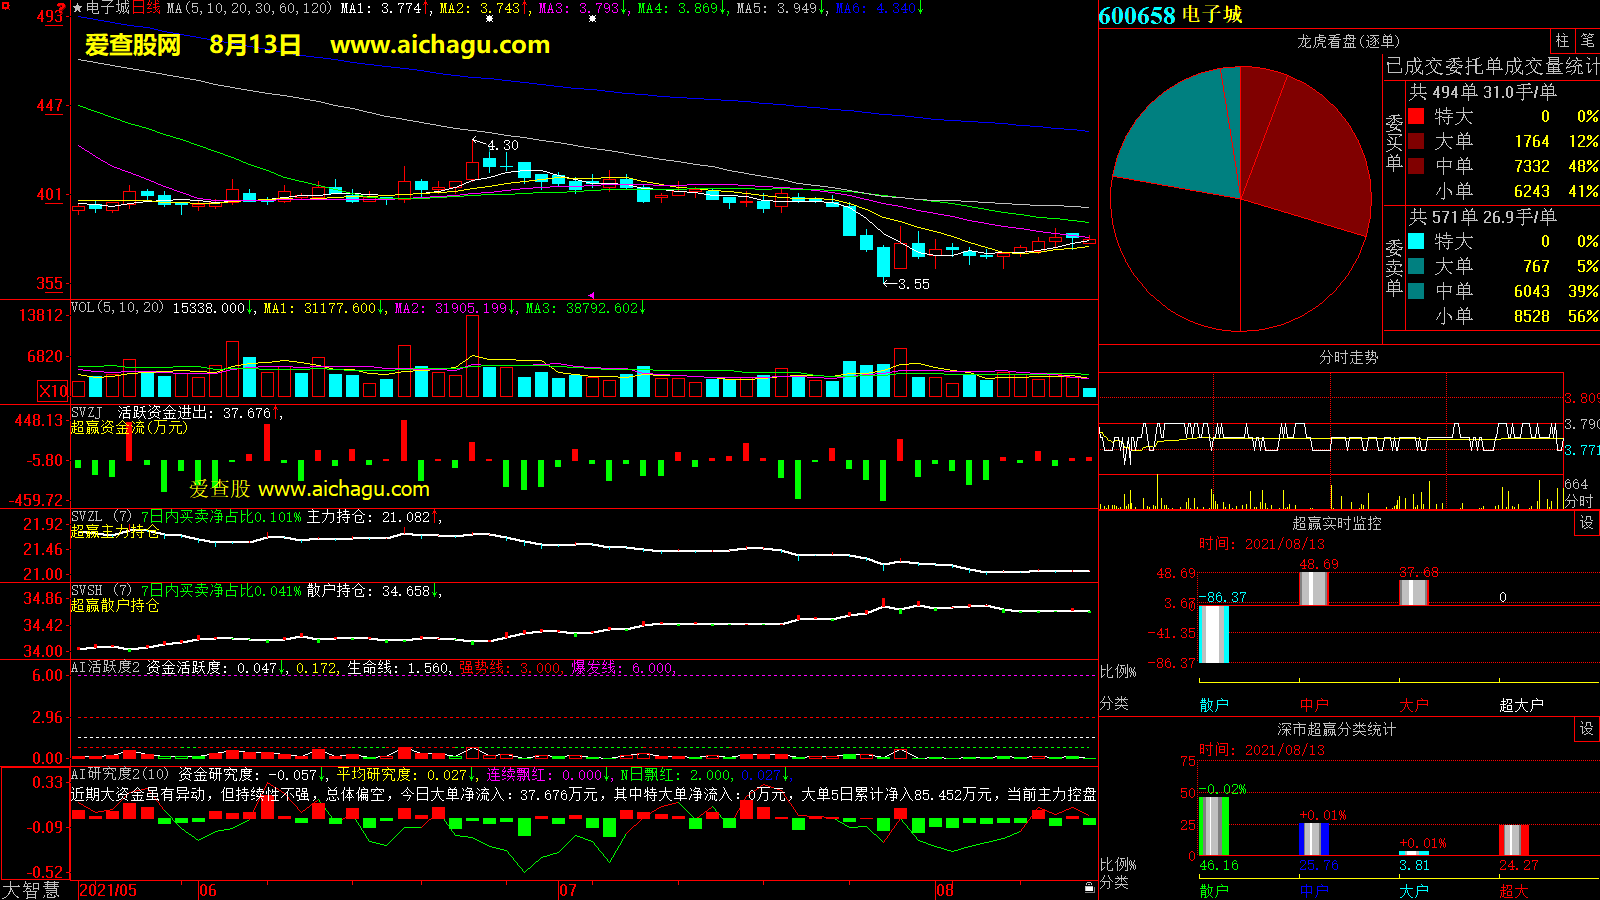
Task: Select the 日线 period label
Action: click(x=146, y=8)
